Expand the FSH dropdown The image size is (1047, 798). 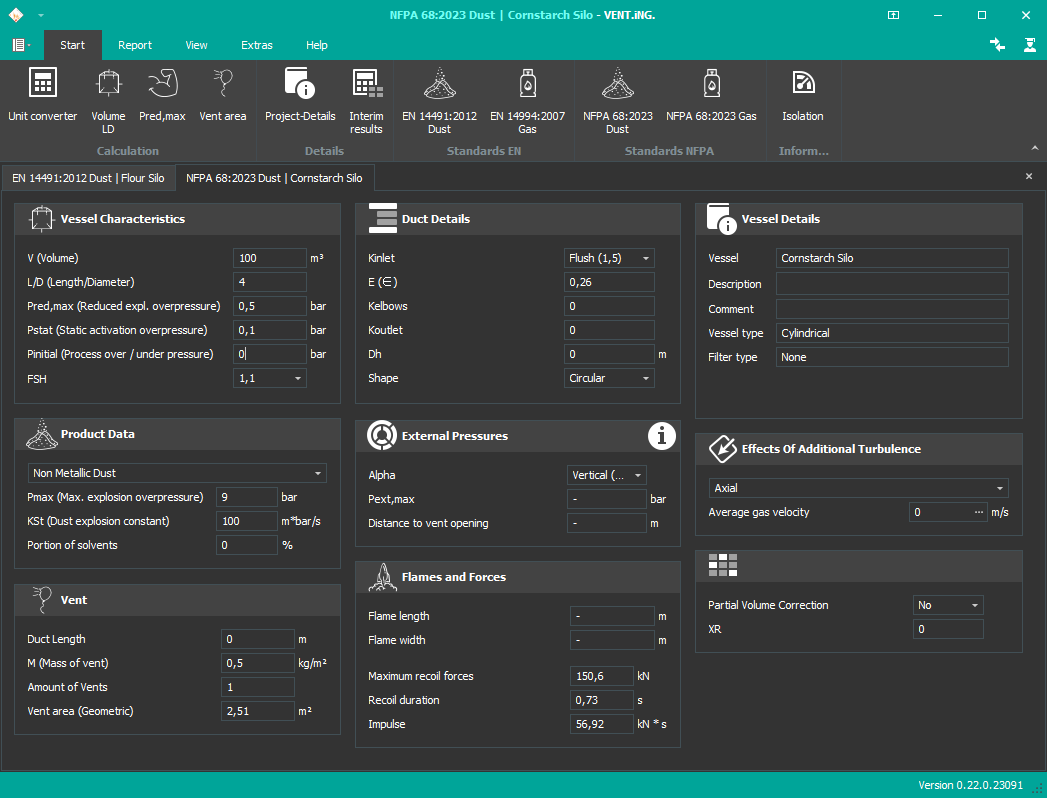tap(298, 379)
